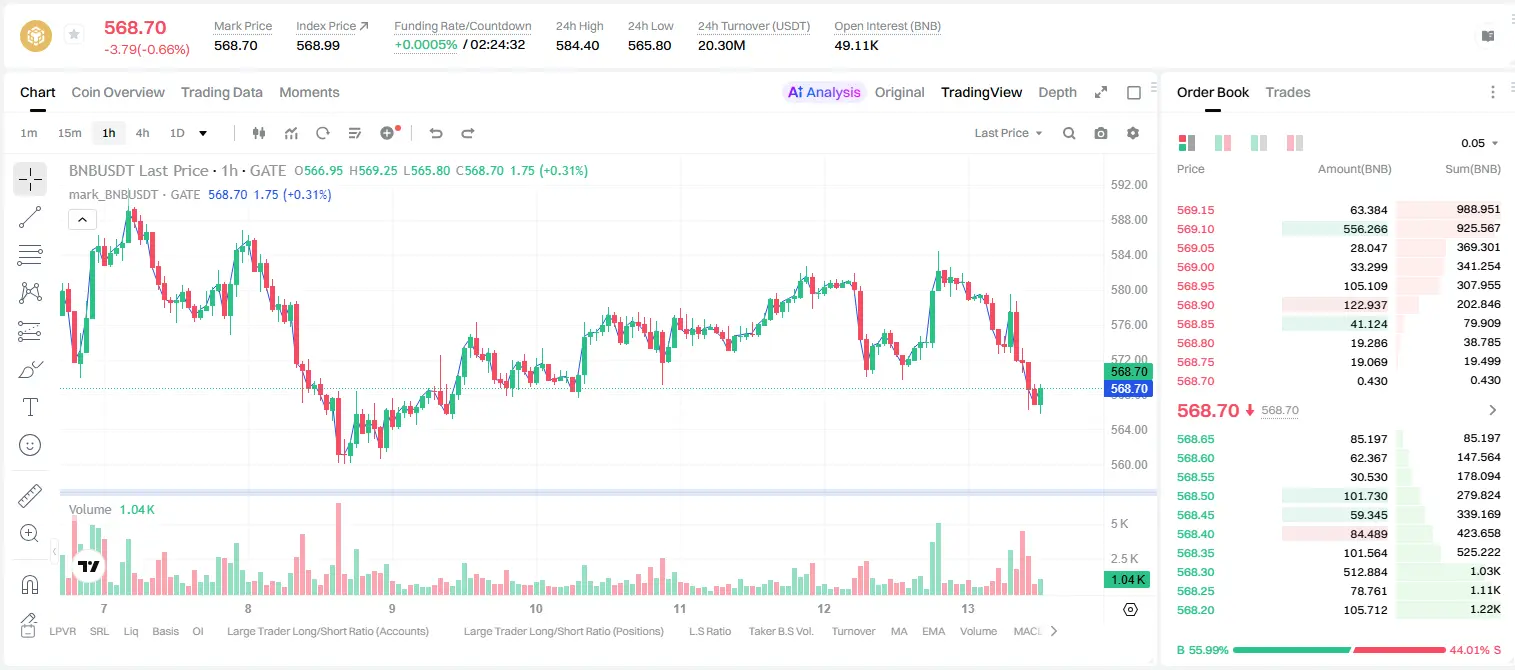Click the AI Analysis button
The width and height of the screenshot is (1515, 670).
pos(824,92)
